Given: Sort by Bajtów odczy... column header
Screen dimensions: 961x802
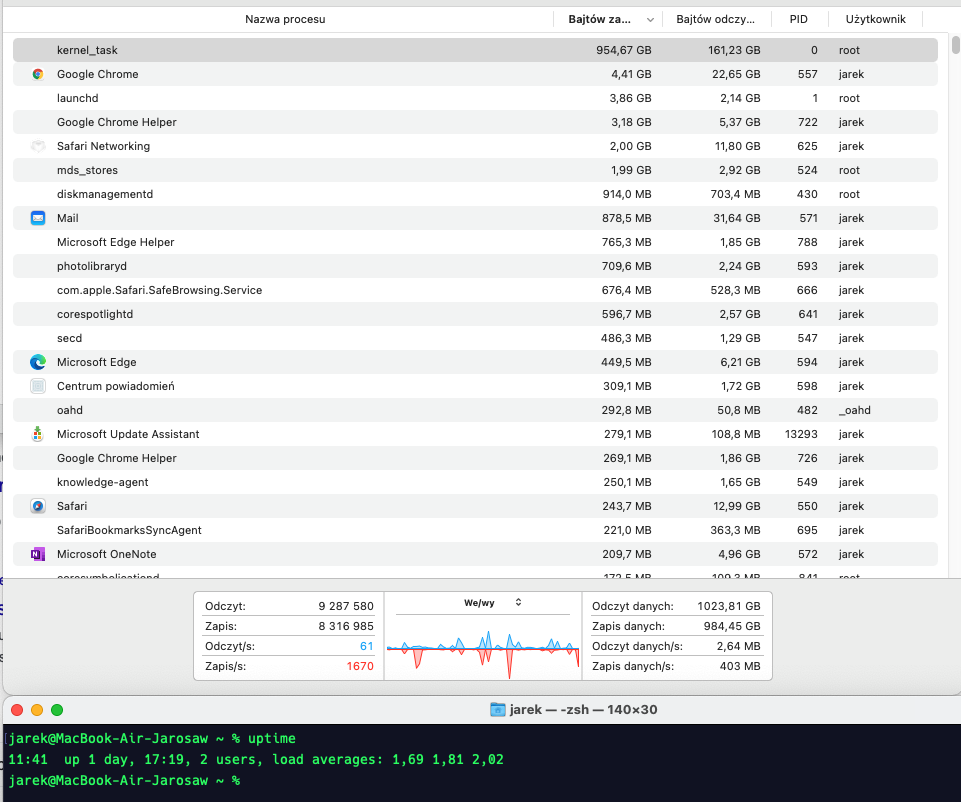Looking at the screenshot, I should click(715, 19).
